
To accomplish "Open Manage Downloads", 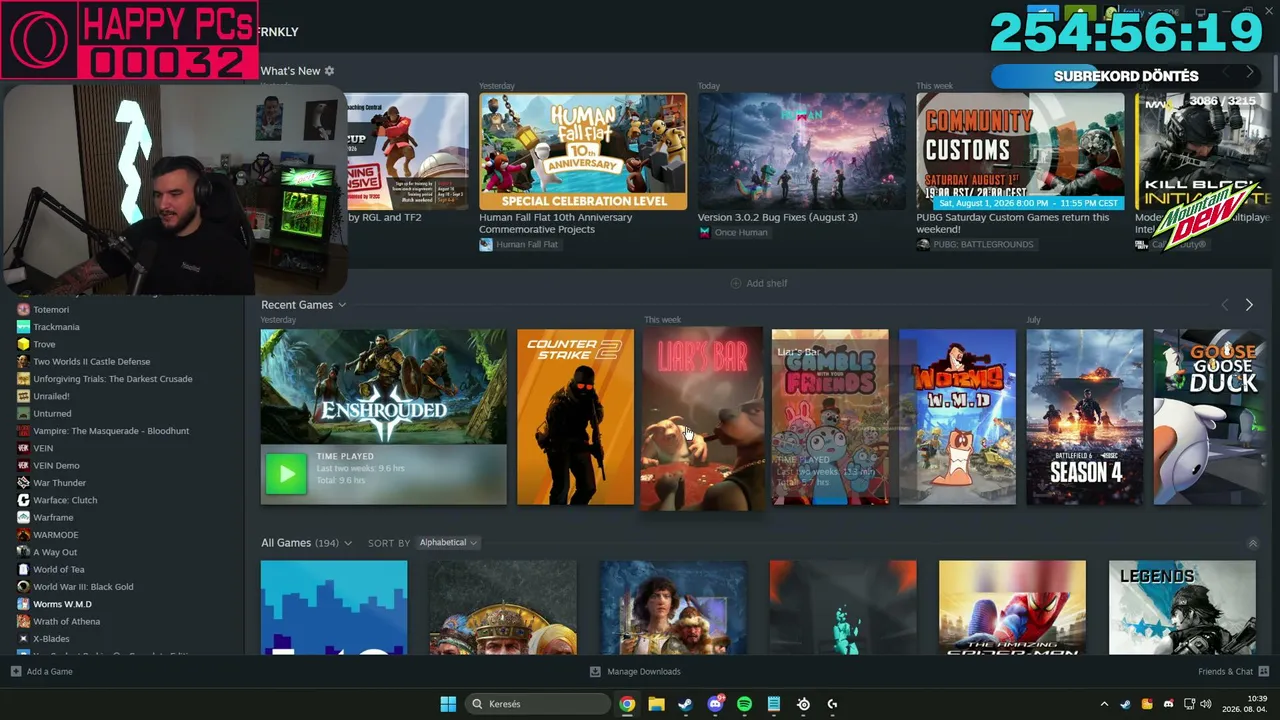I will 635,671.
